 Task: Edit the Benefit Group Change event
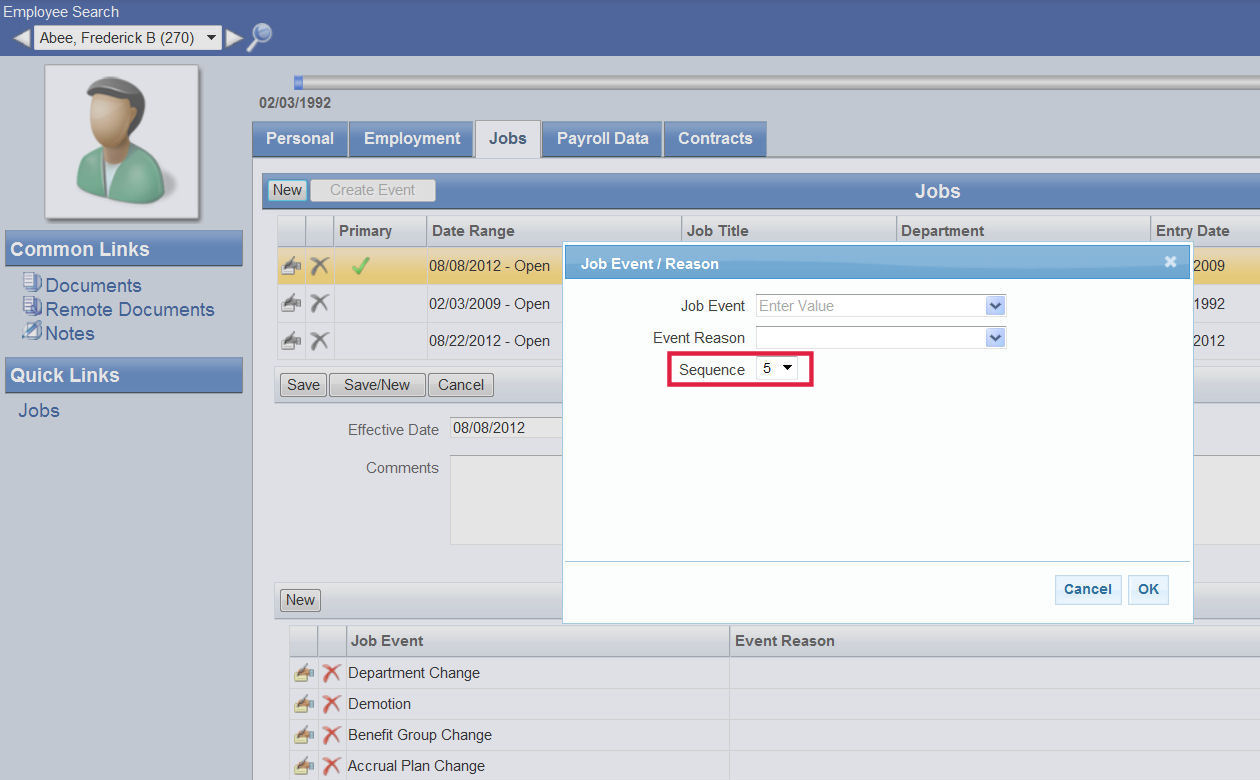coord(303,735)
